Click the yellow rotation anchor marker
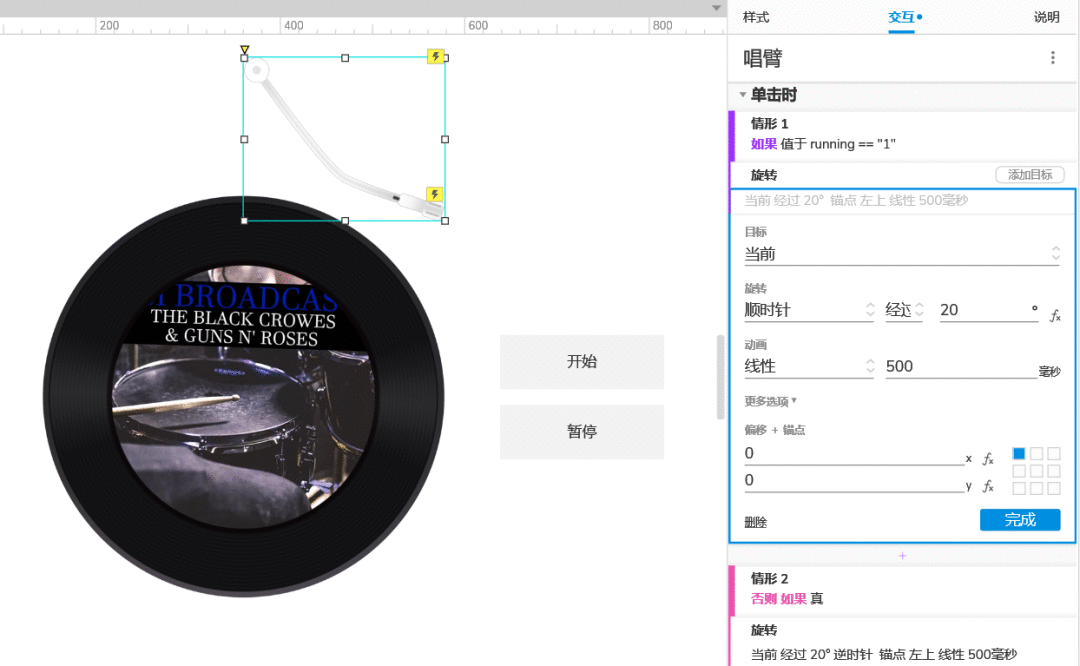The width and height of the screenshot is (1080, 666). click(x=245, y=50)
